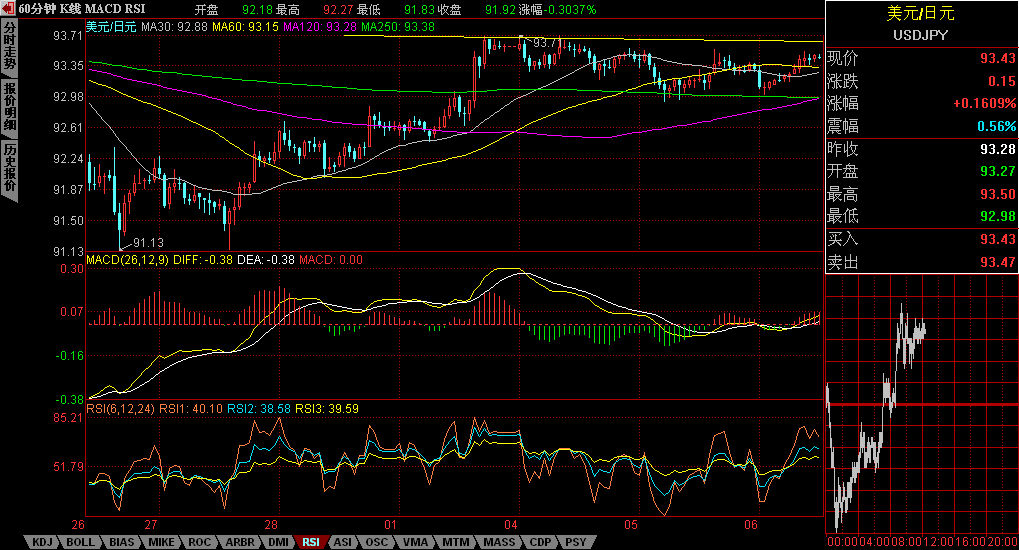Image resolution: width=1019 pixels, height=550 pixels.
Task: Click the RSI3: 39.59 value
Action: click(327, 408)
